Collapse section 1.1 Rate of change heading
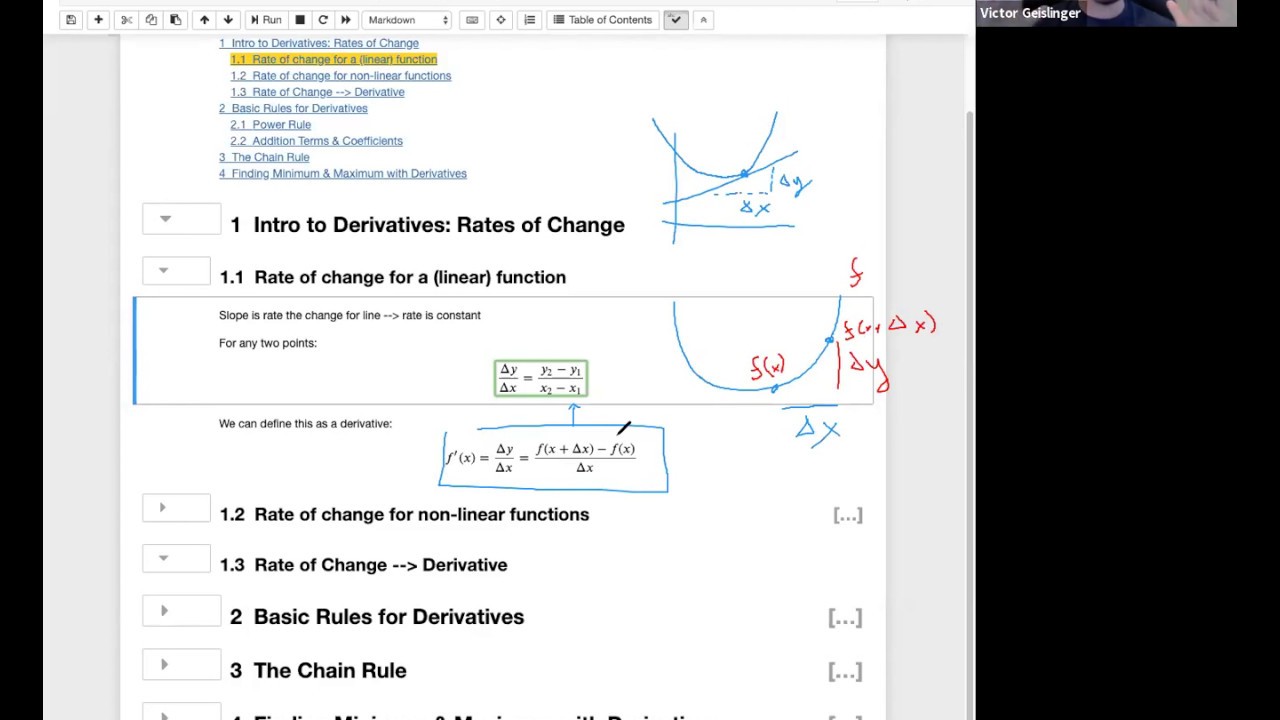Image resolution: width=1280 pixels, height=720 pixels. point(164,270)
